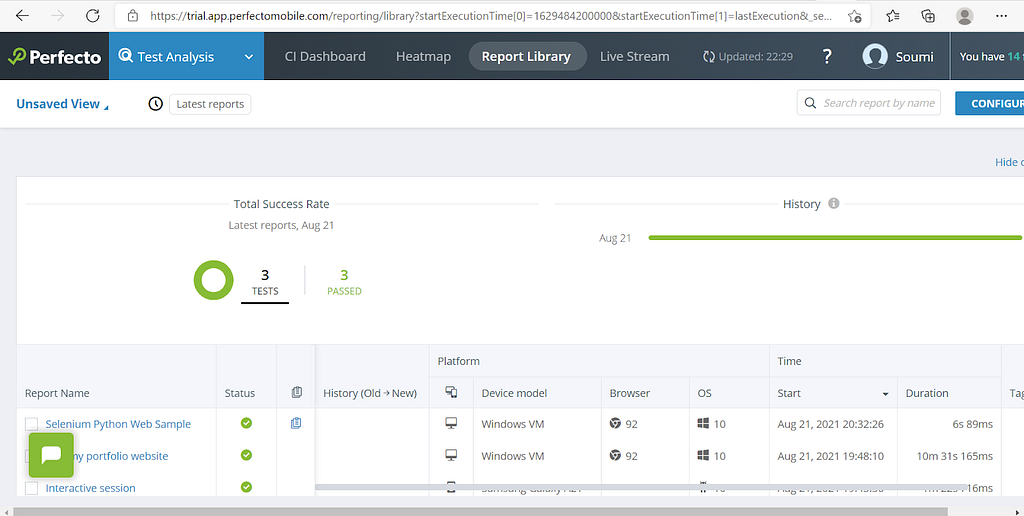Click the Status column header

(240, 393)
